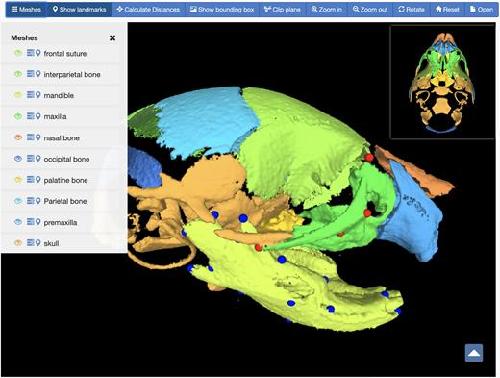Click Show landmarks in the toolbar

tap(79, 10)
